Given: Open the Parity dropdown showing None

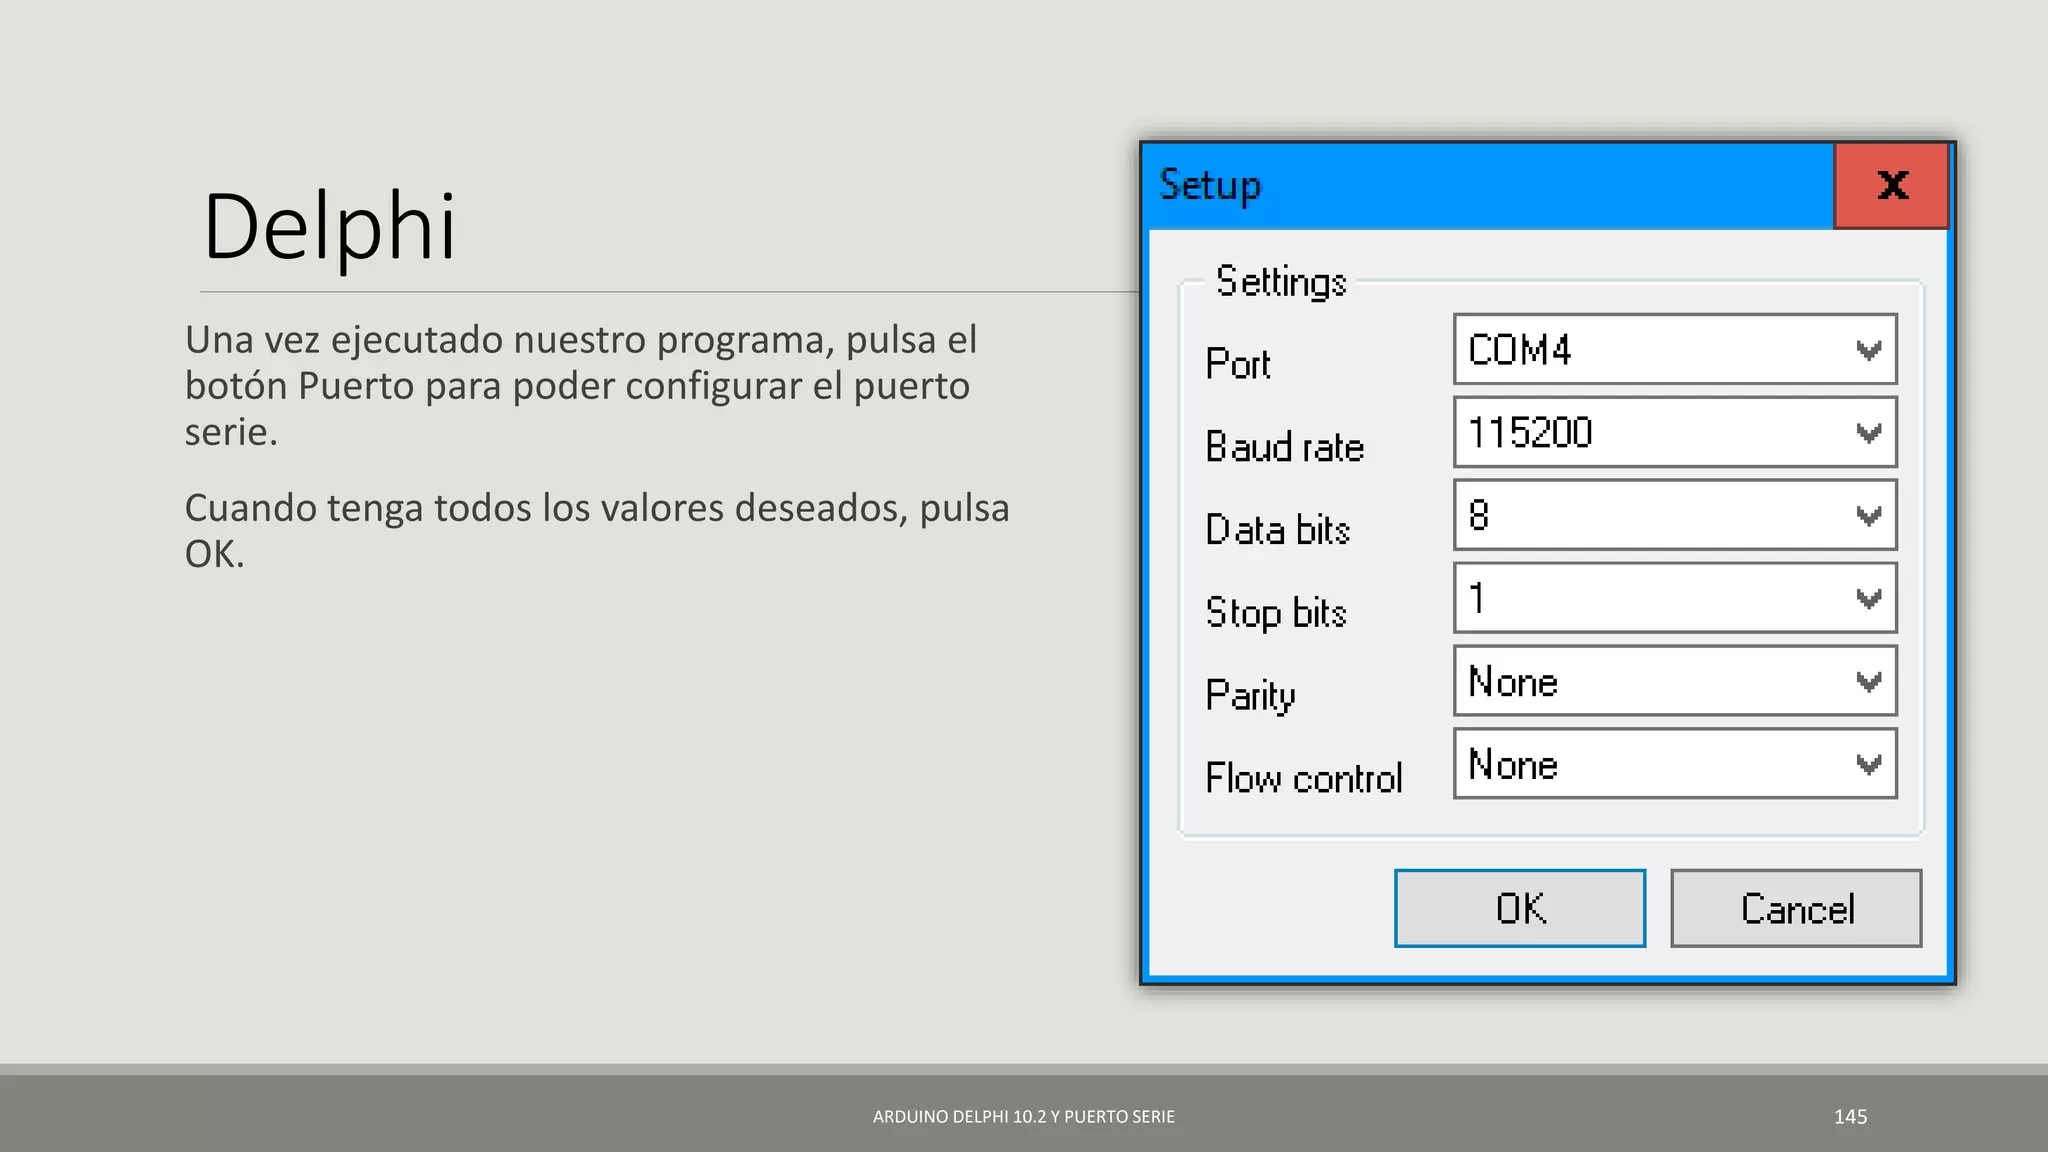Looking at the screenshot, I should pyautogui.click(x=1675, y=681).
